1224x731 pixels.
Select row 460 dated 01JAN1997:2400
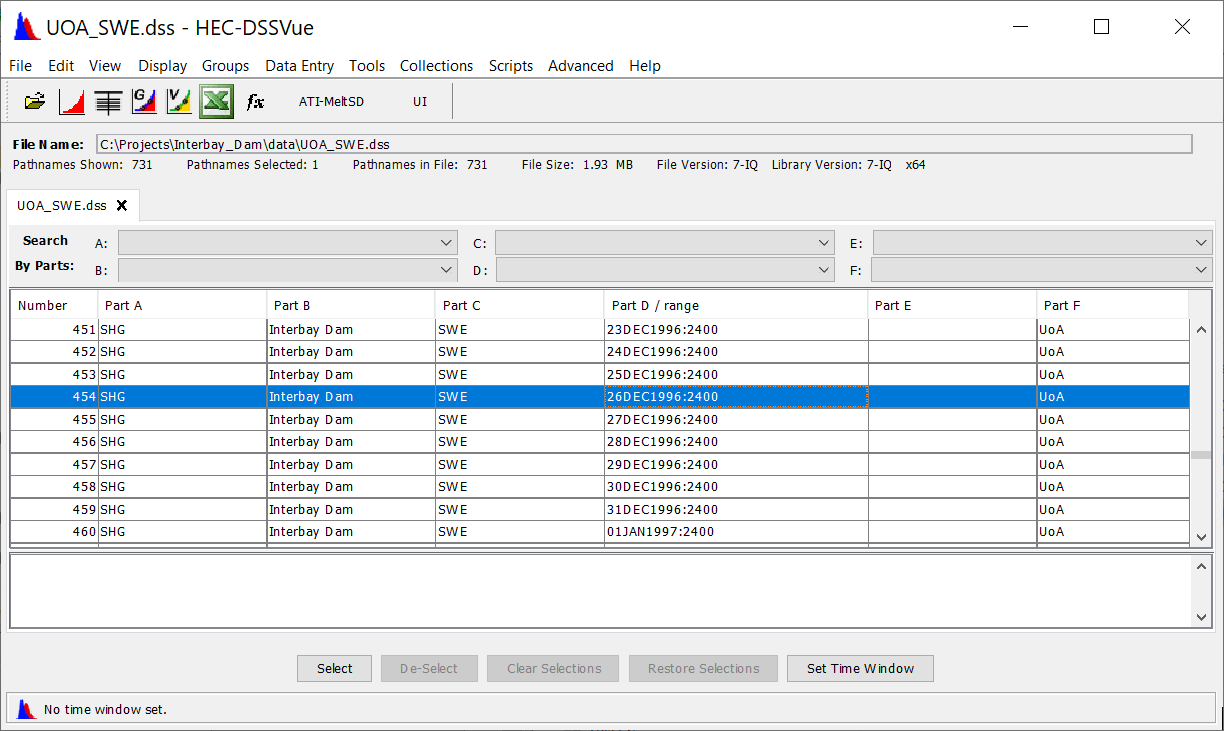tap(600, 532)
